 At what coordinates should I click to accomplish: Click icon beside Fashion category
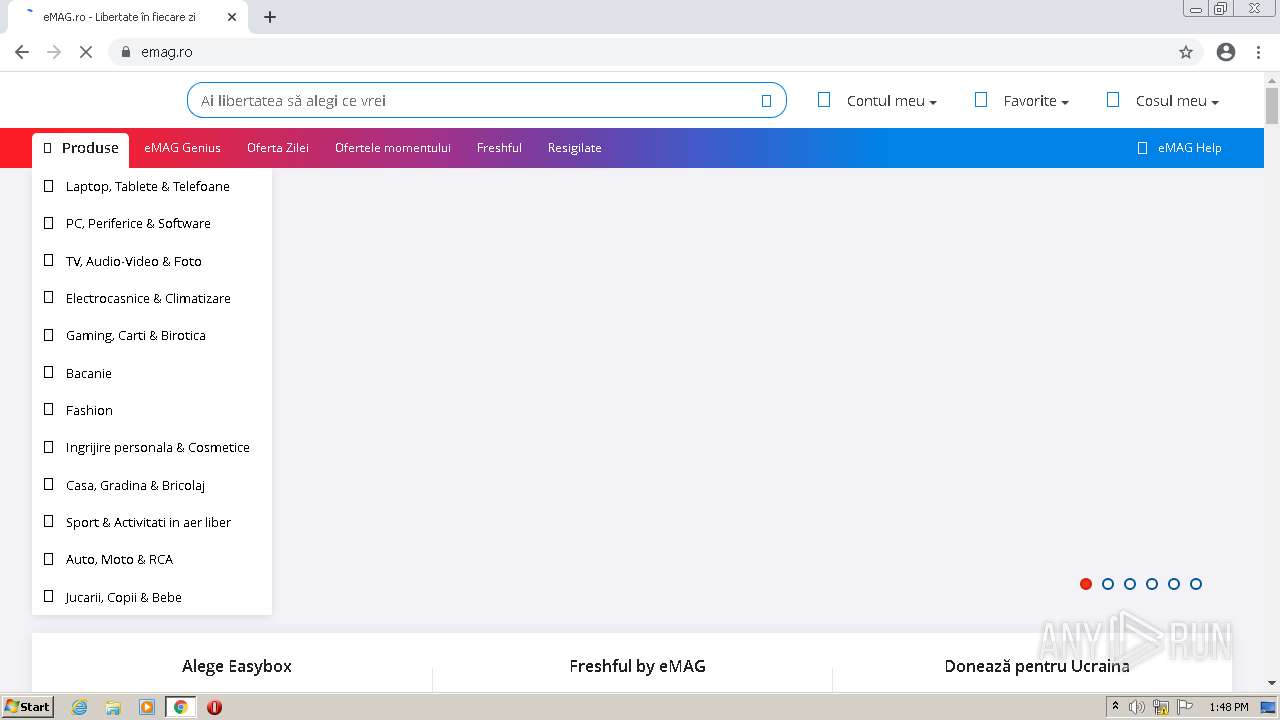[48, 410]
